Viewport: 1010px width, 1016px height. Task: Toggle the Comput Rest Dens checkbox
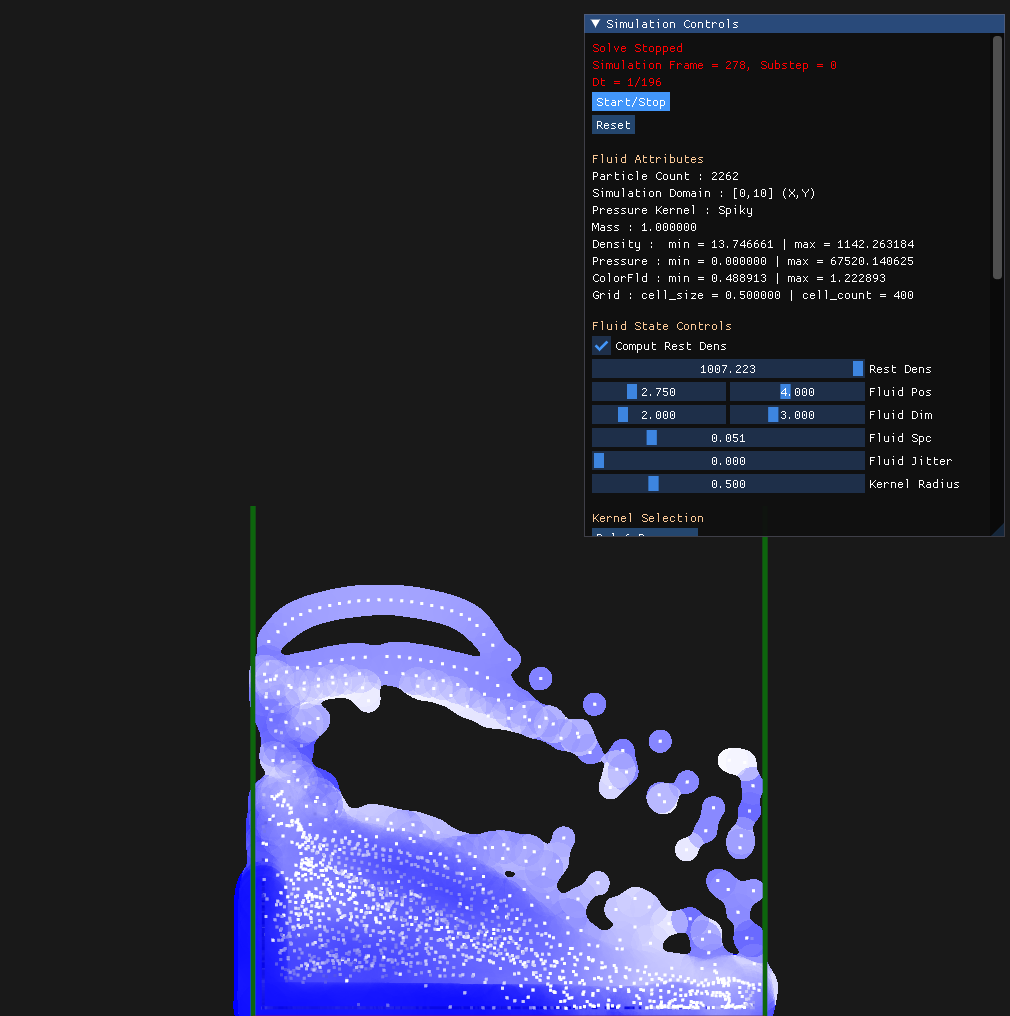[x=601, y=346]
